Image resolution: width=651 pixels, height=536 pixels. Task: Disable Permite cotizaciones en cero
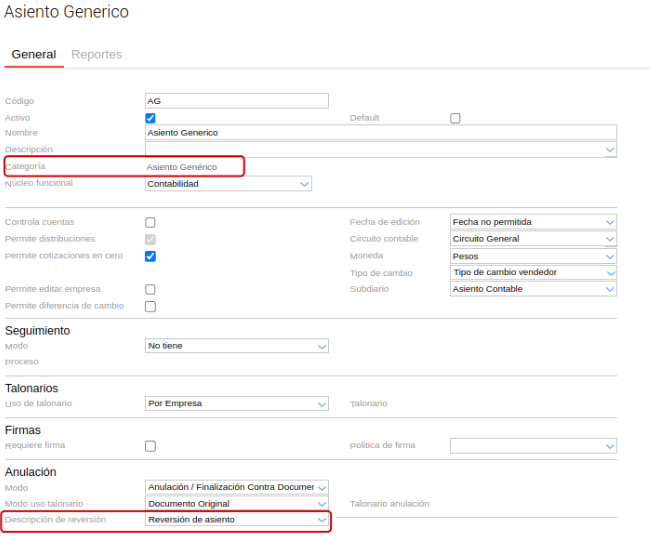pos(151,256)
